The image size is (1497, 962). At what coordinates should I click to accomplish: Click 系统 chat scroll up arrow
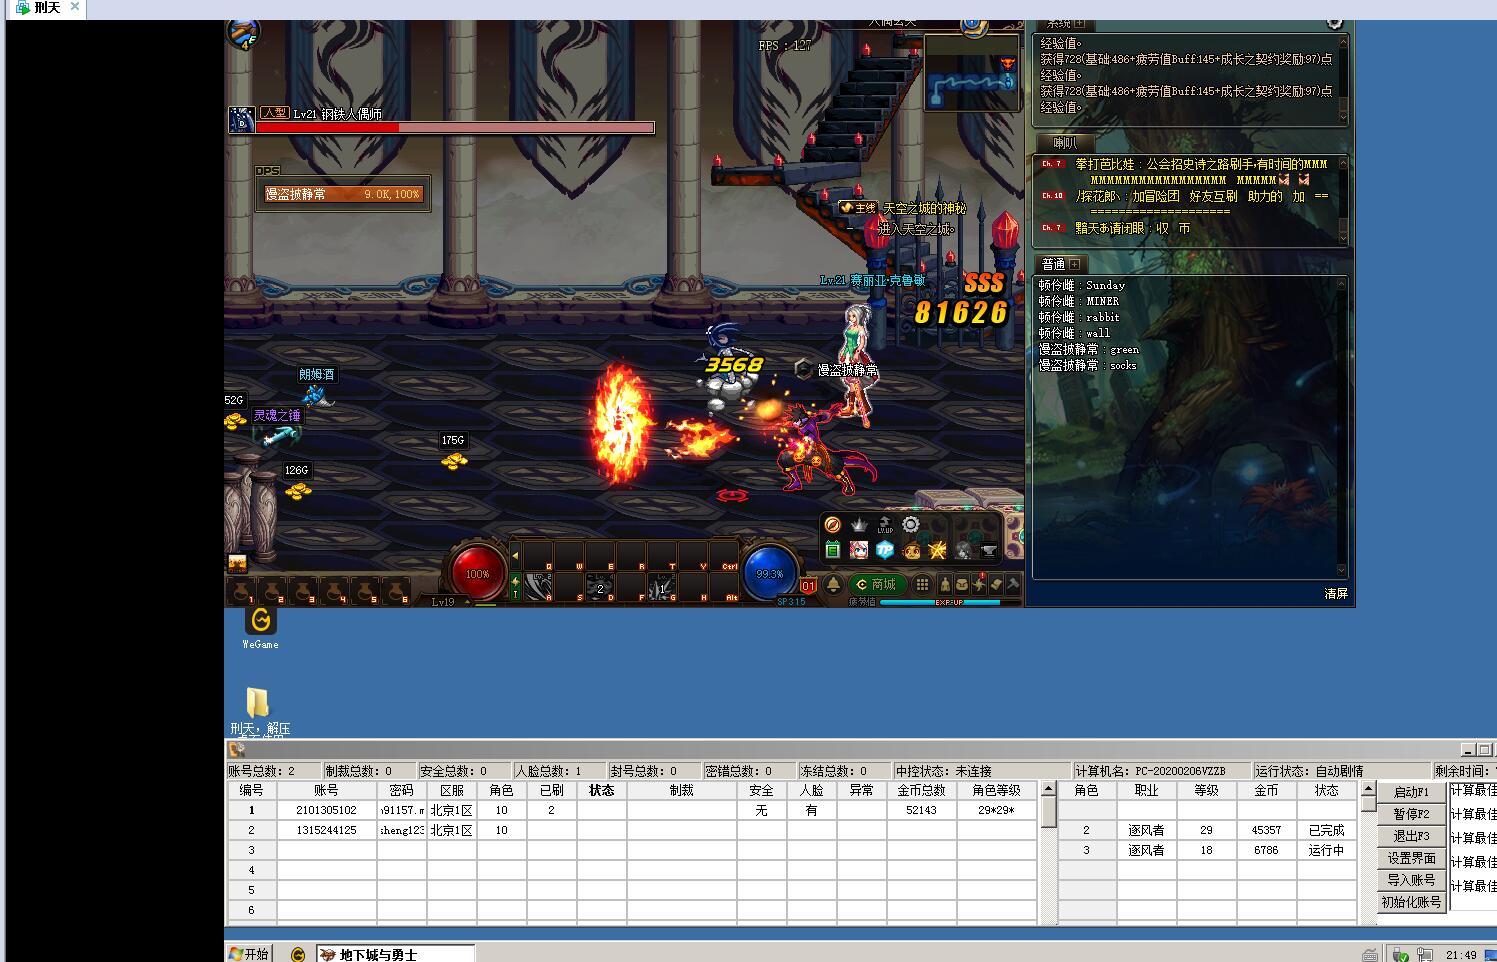click(x=1343, y=42)
